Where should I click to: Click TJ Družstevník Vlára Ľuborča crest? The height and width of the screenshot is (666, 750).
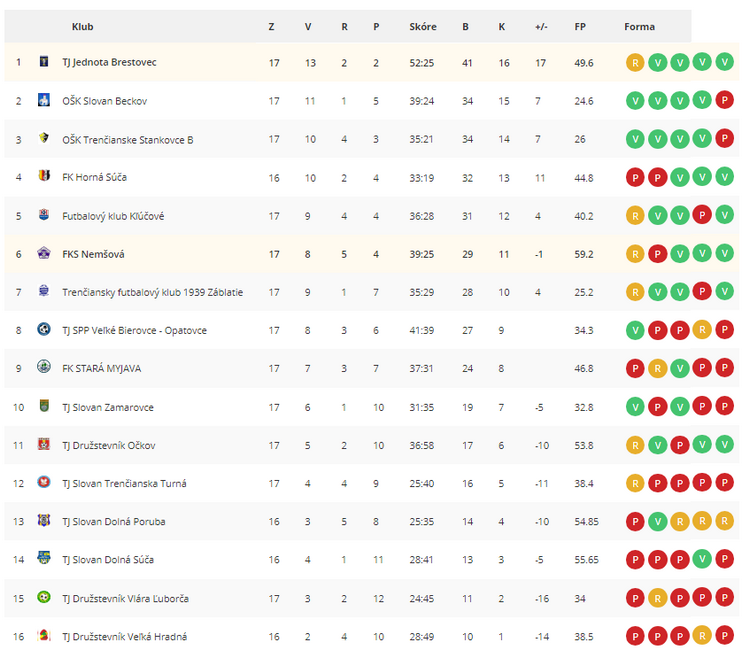pos(44,597)
